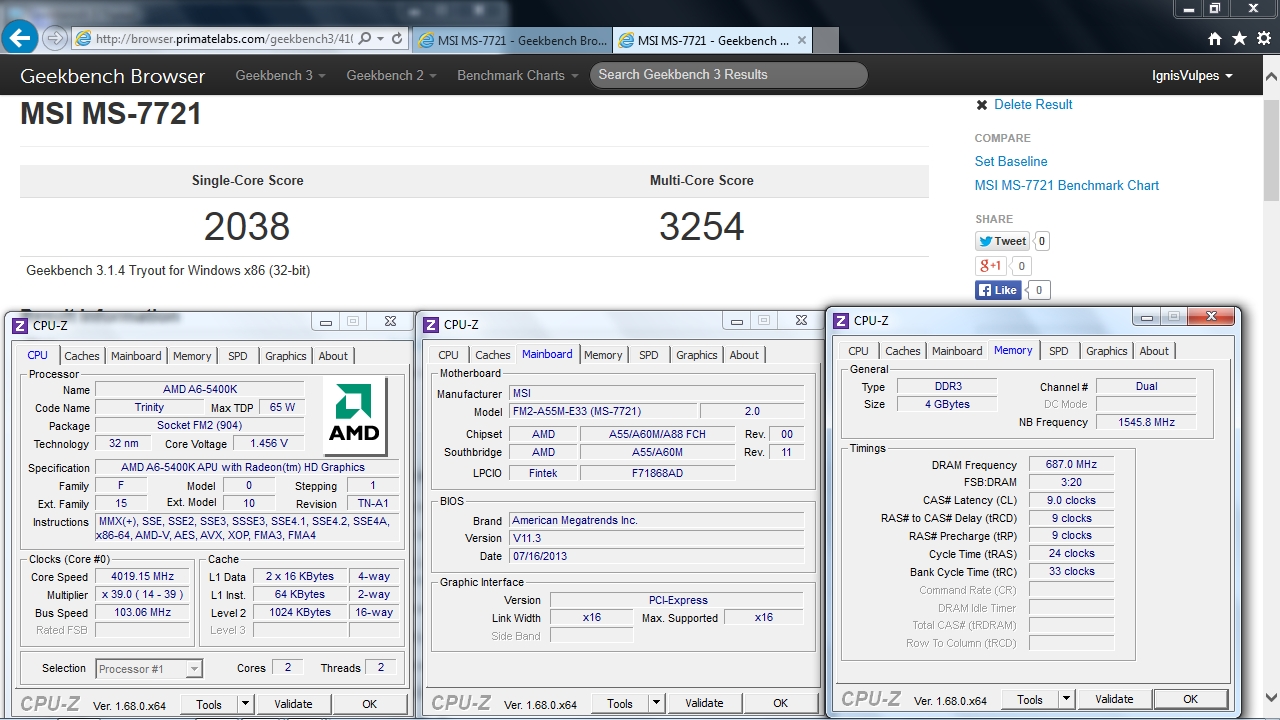
Task: Click the X icon beside Delete Result
Action: pyautogui.click(x=982, y=105)
